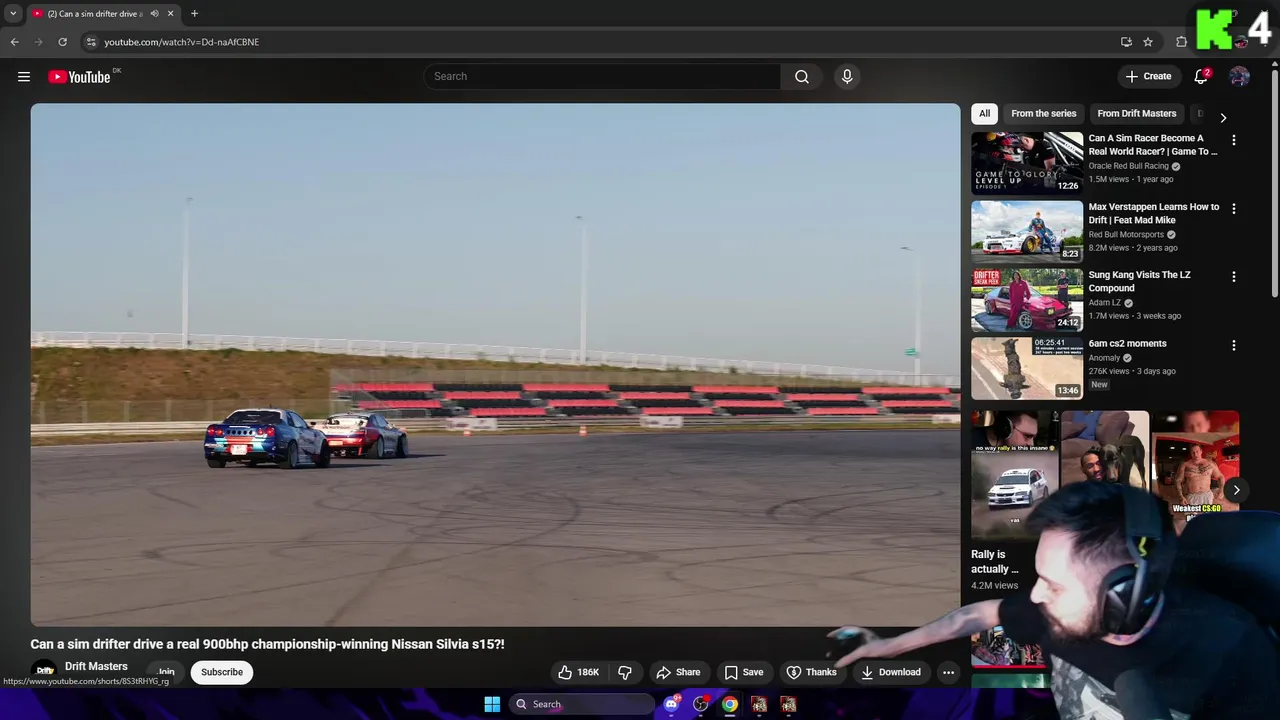Dislike the video with thumbs down

[625, 672]
